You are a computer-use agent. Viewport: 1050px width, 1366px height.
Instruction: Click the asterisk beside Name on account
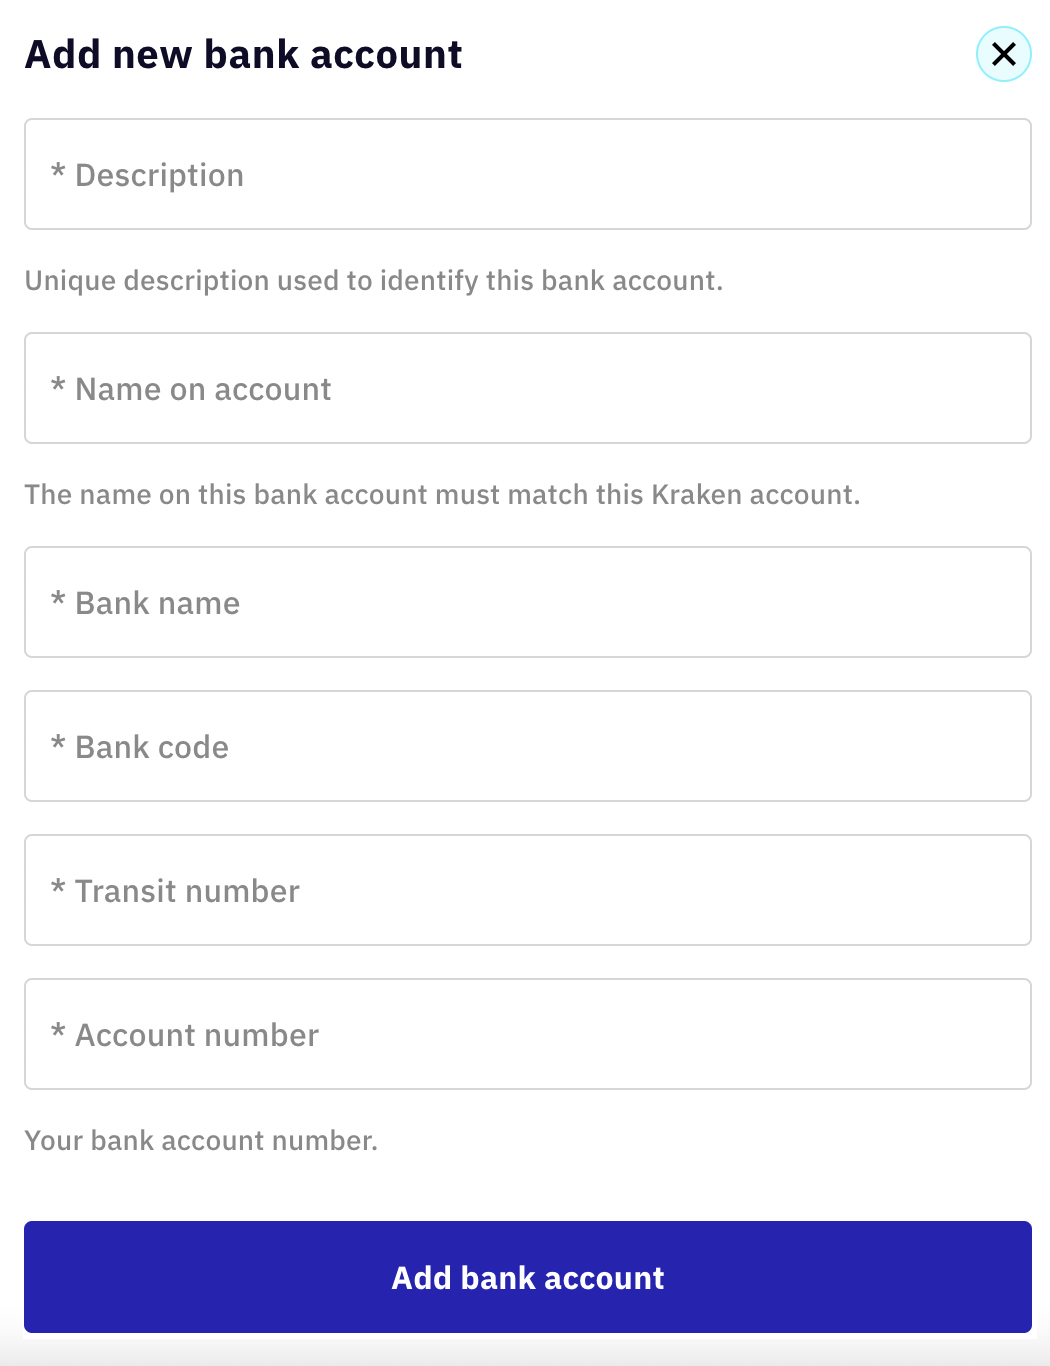(58, 386)
